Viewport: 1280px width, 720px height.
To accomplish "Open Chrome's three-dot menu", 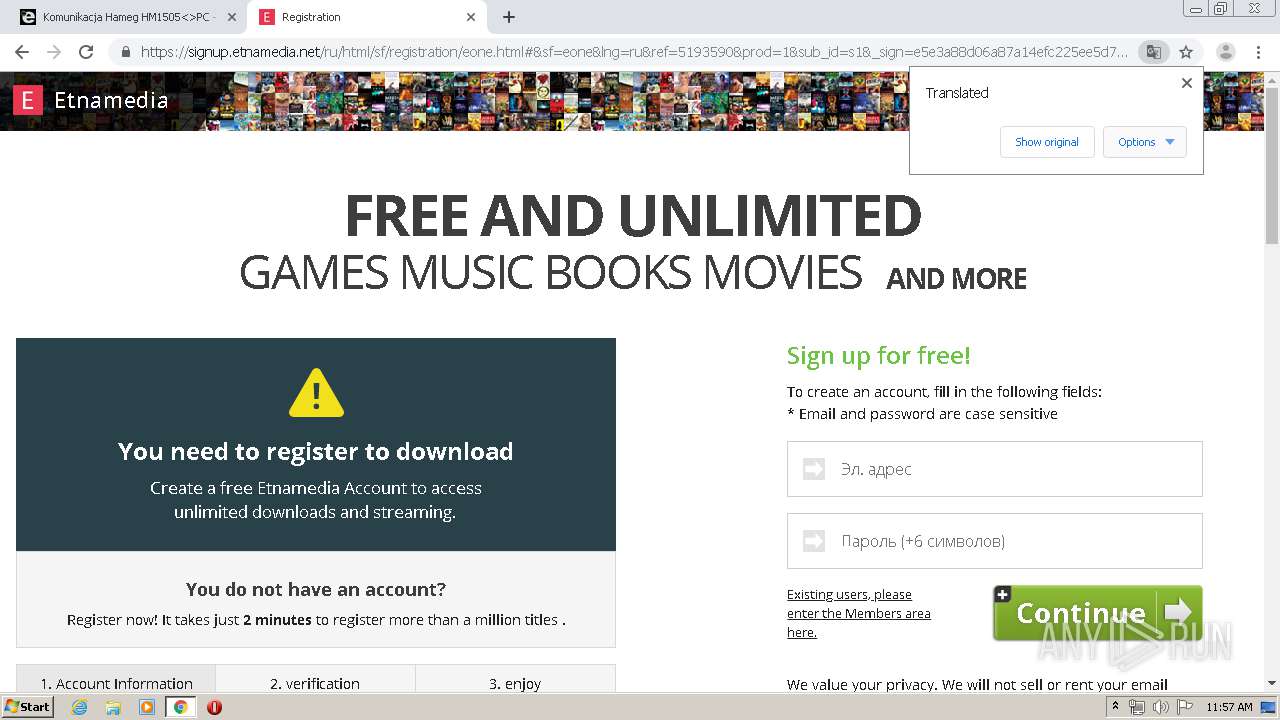I will tap(1258, 52).
